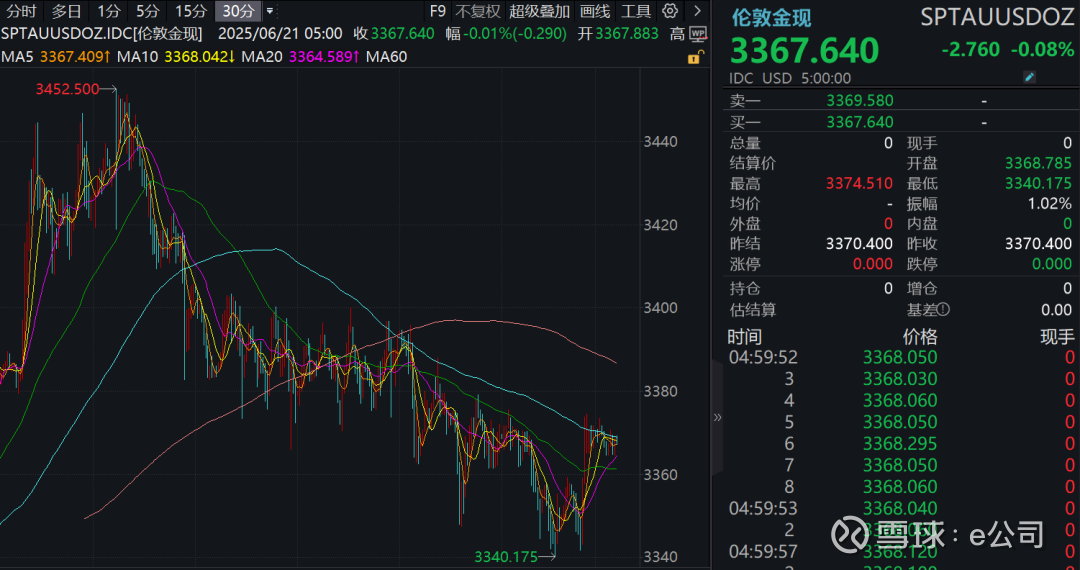Viewport: 1080px width, 570px height.
Task: Collapse the quote panel with double-chevron handle
Action: (716, 417)
